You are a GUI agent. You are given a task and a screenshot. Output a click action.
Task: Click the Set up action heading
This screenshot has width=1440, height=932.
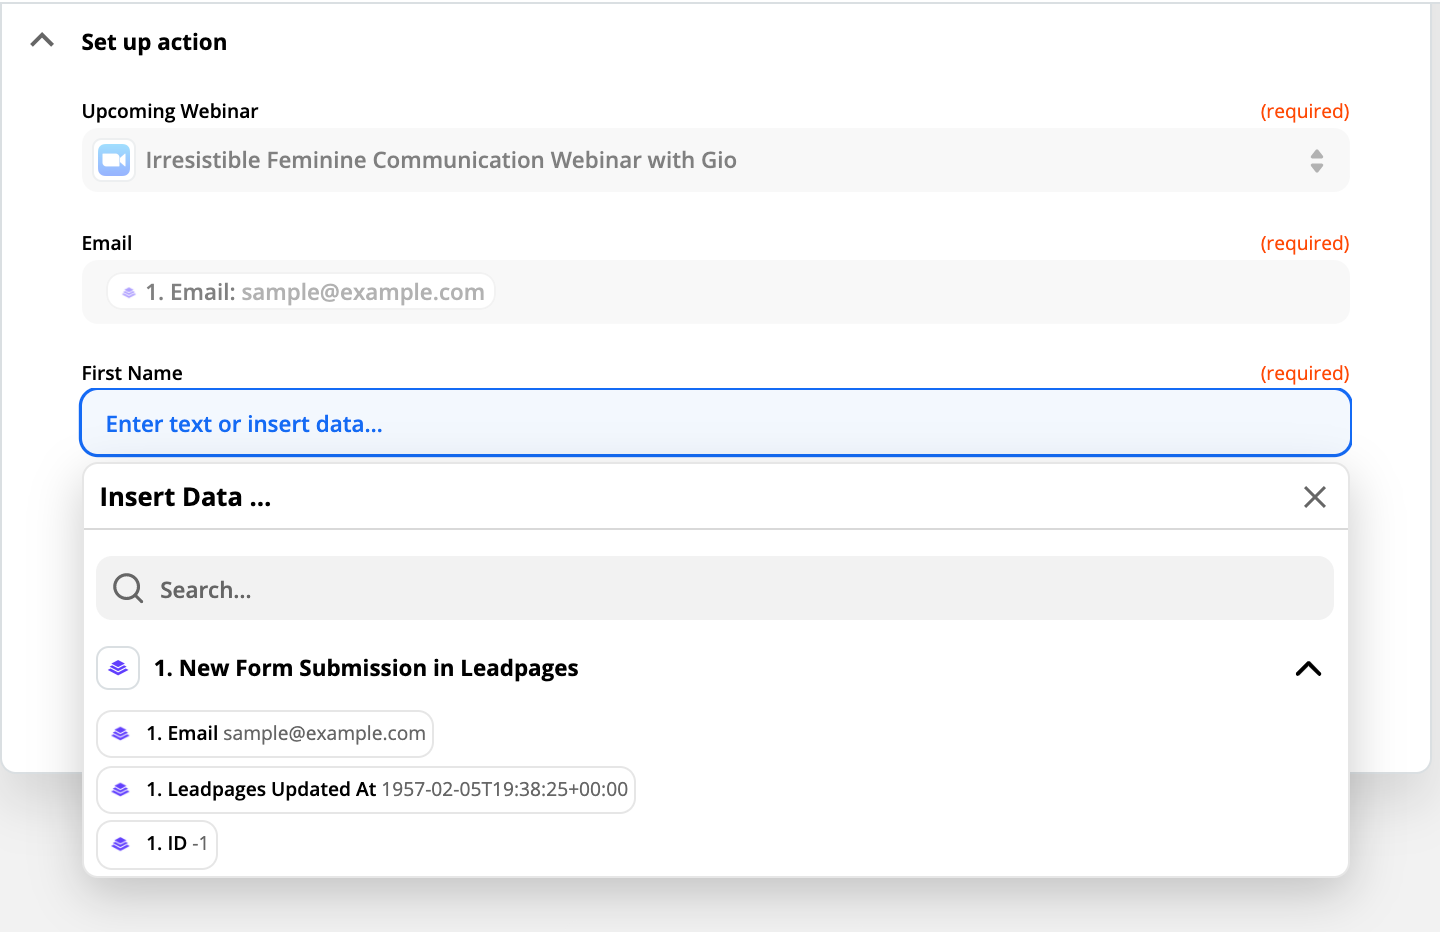tap(154, 42)
